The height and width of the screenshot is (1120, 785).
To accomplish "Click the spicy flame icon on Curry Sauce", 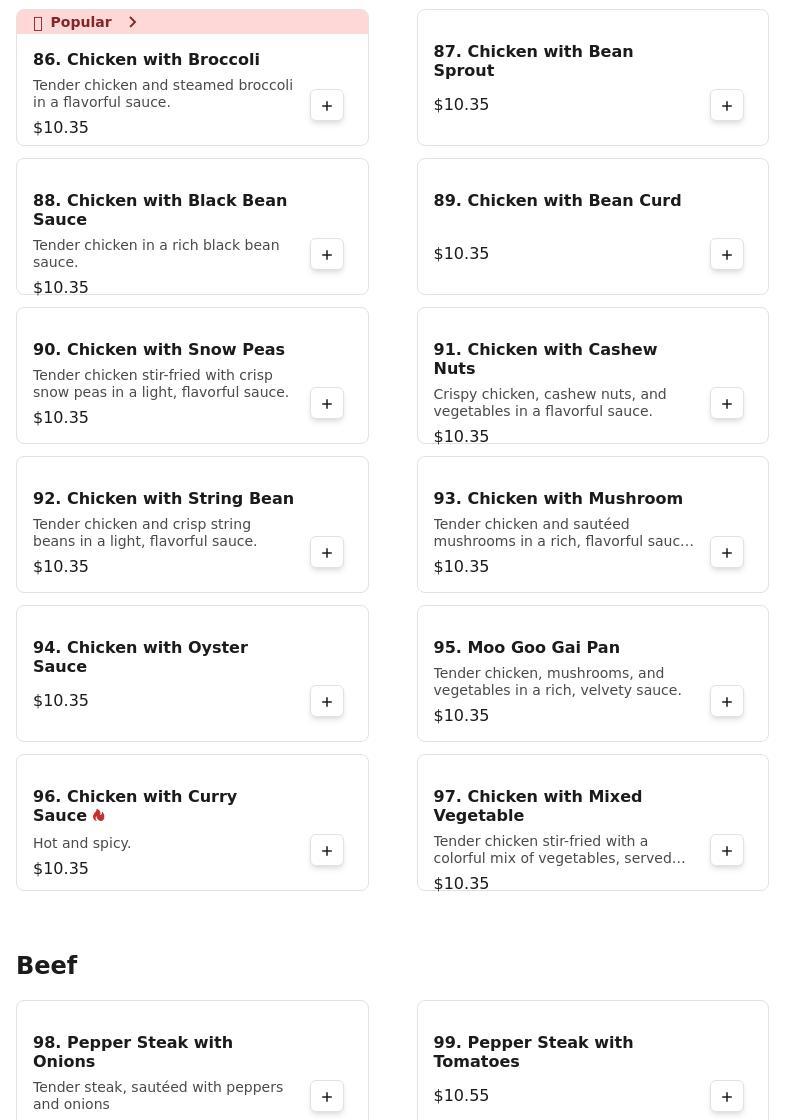I will coord(99,816).
